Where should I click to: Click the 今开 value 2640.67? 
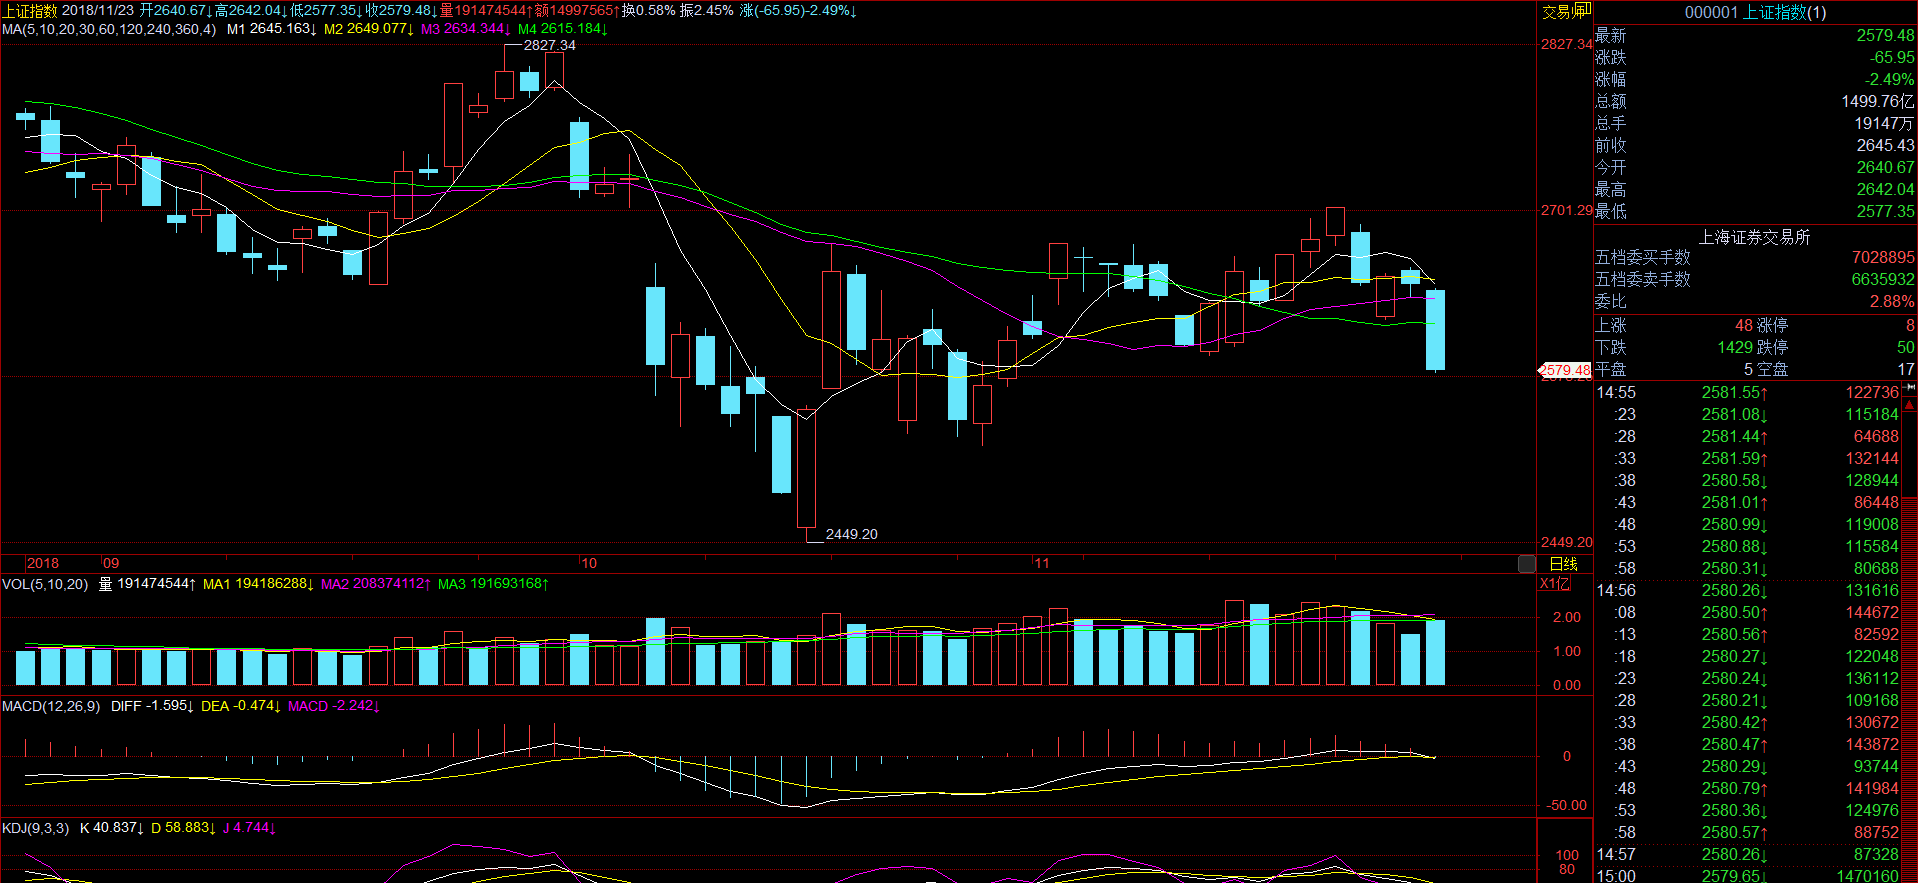[1885, 167]
